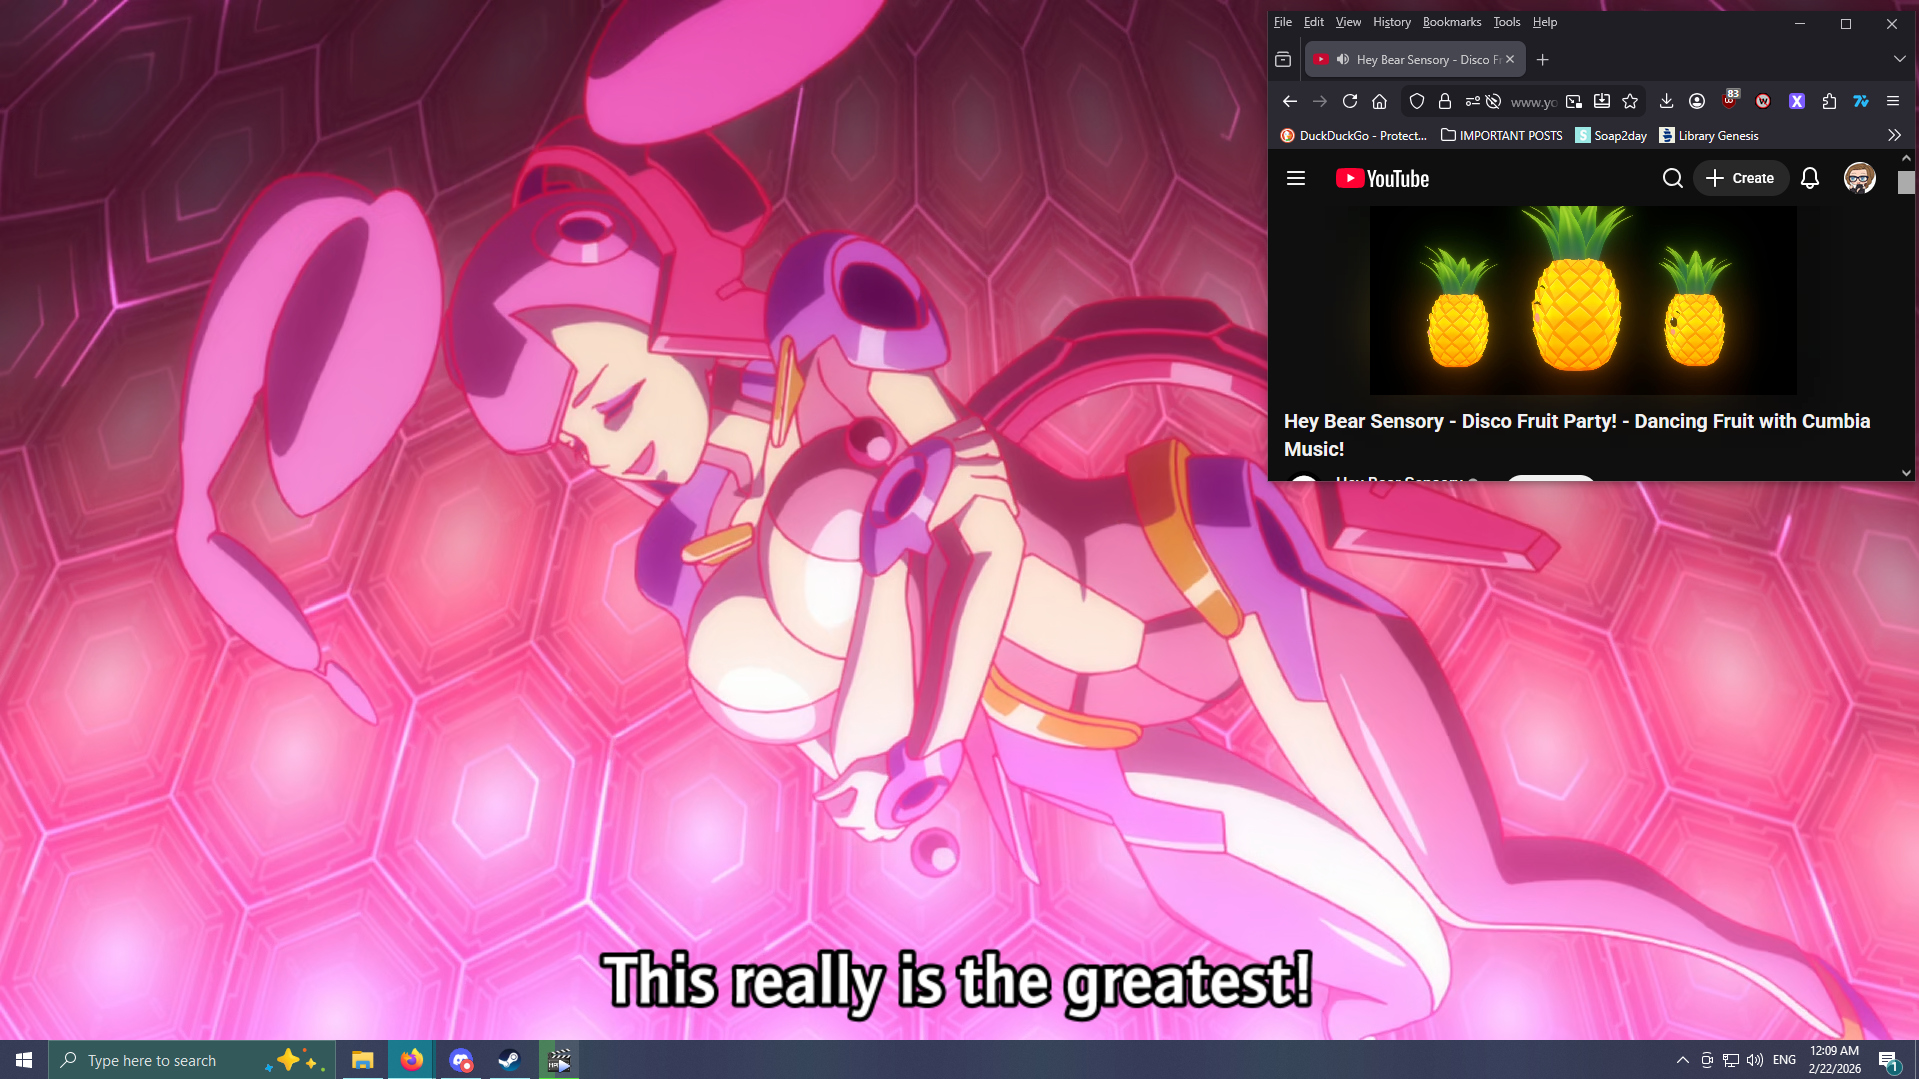Open the Firefox extensions puzzle icon

[1829, 101]
